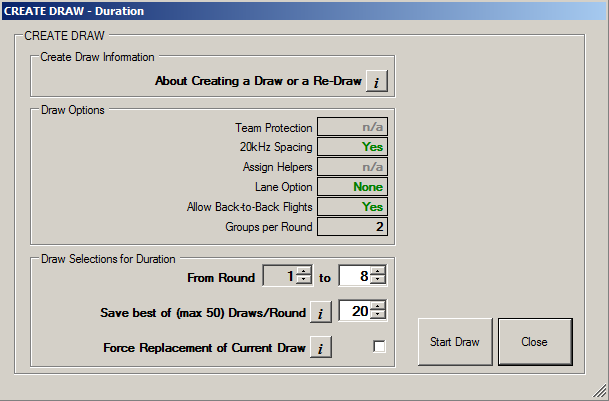Screen dimensions: 609x401
Task: Click 'Draw Selections for Duration' group title
Action: (108, 259)
